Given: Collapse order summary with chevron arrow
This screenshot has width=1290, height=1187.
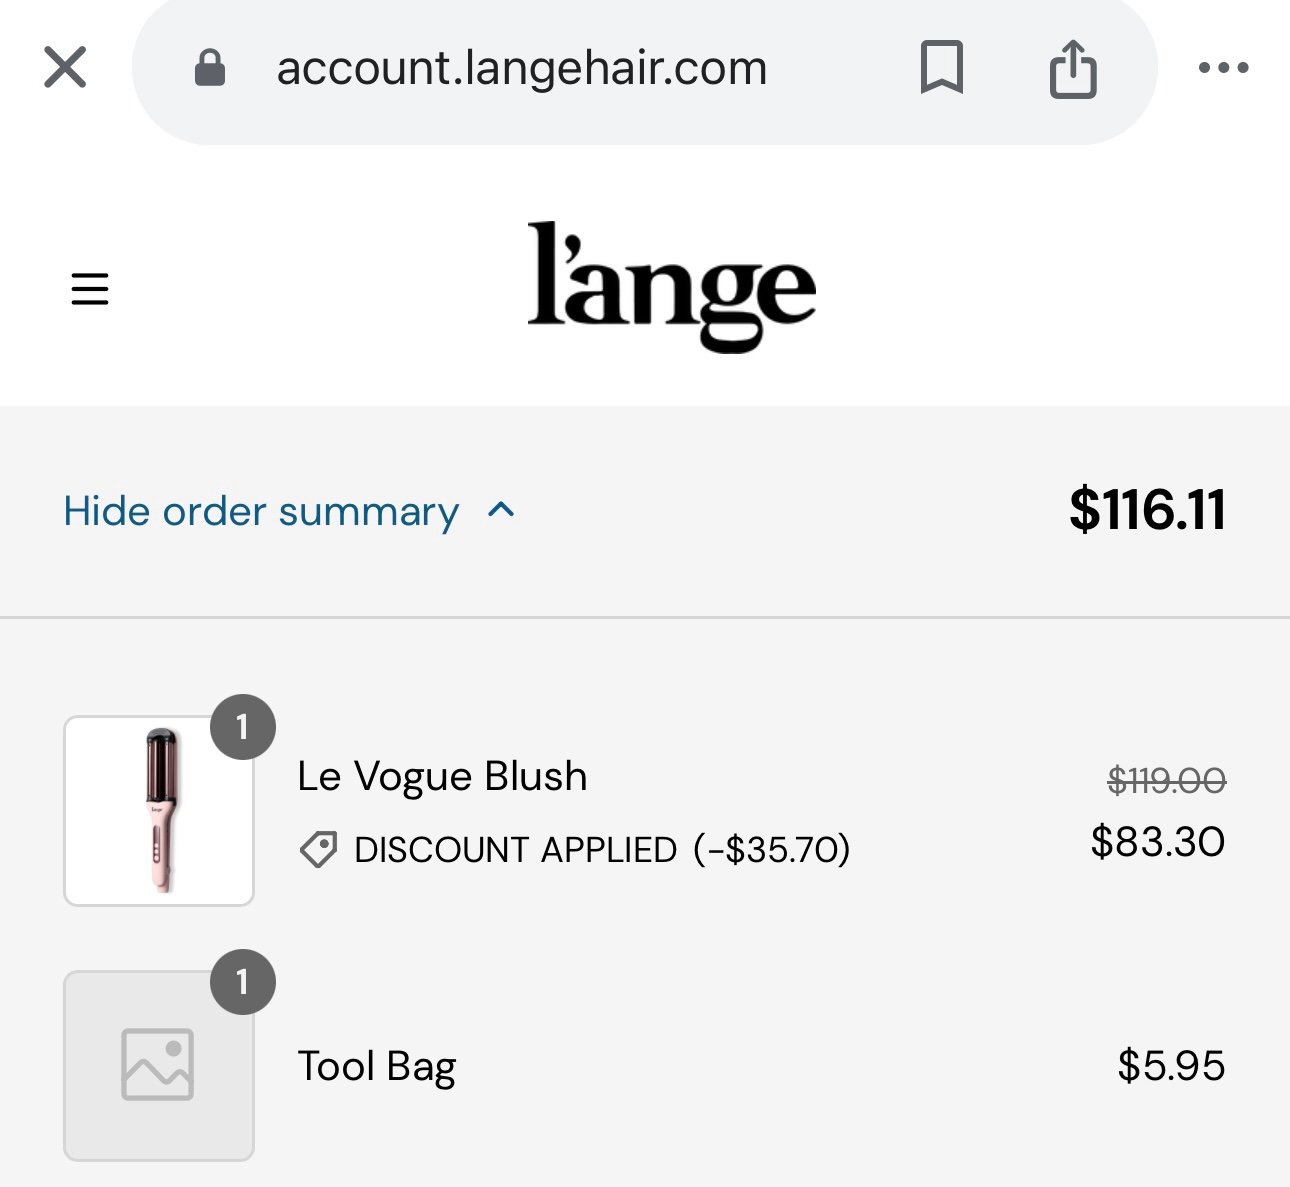Looking at the screenshot, I should click(x=501, y=510).
